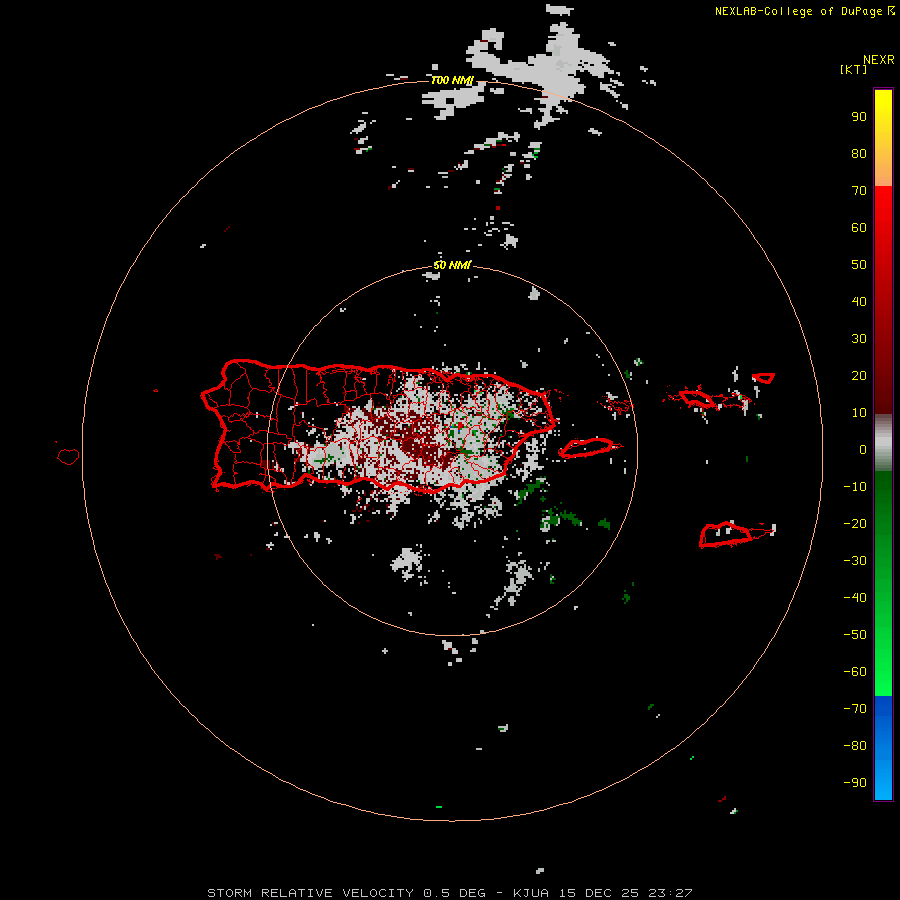Screen dimensions: 900x900
Task: Click the 50 NMI range ring label
Action: (452, 265)
